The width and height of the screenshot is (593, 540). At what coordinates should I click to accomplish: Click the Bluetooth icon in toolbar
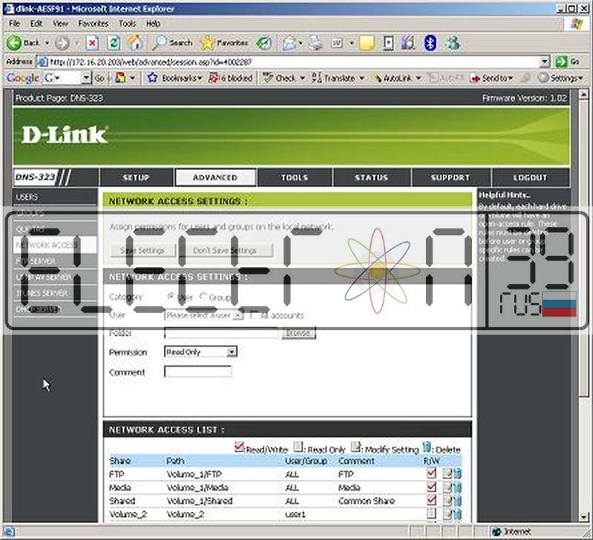pyautogui.click(x=430, y=43)
